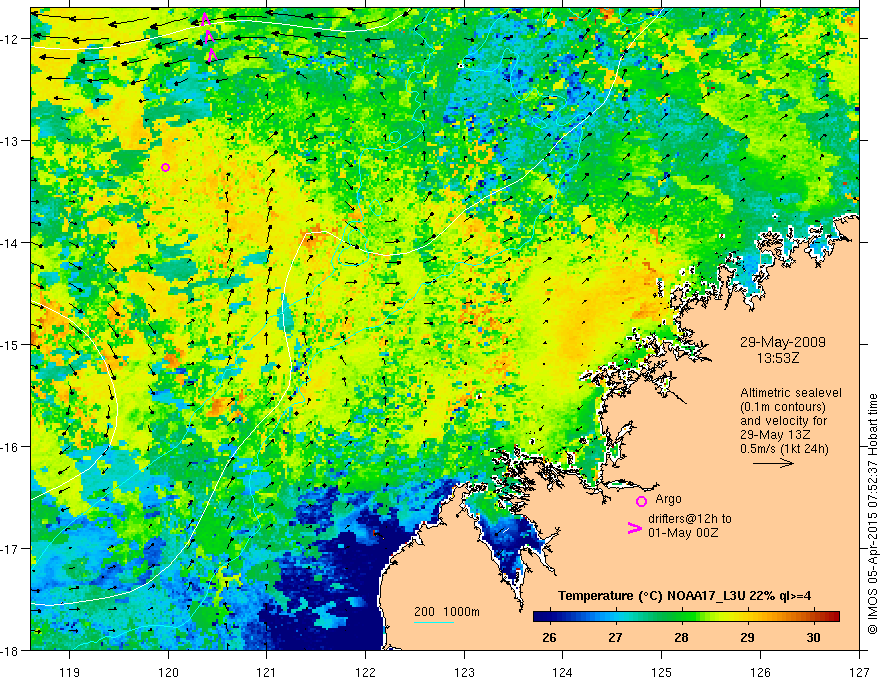Screen dimensions: 880x680
Task: Select the '29-May-2009' date text
Action: (782, 342)
